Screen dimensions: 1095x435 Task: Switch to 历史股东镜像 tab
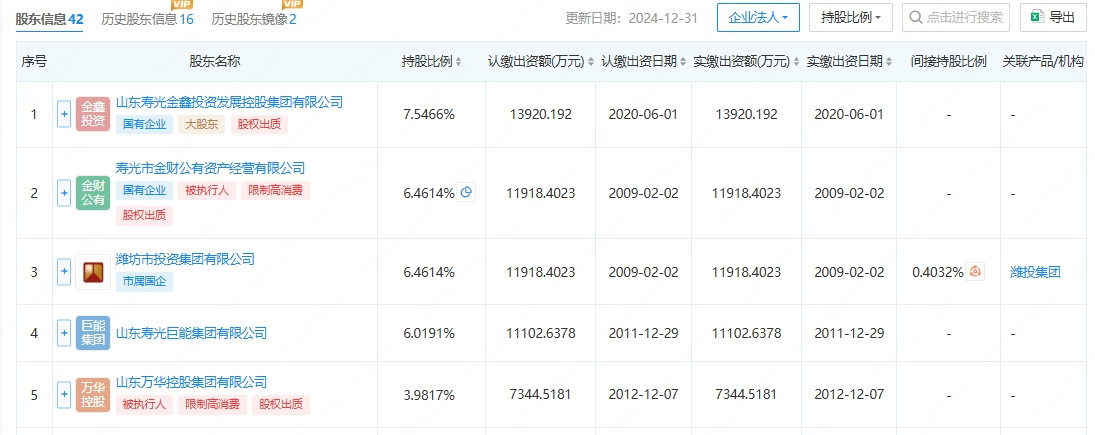pyautogui.click(x=254, y=18)
